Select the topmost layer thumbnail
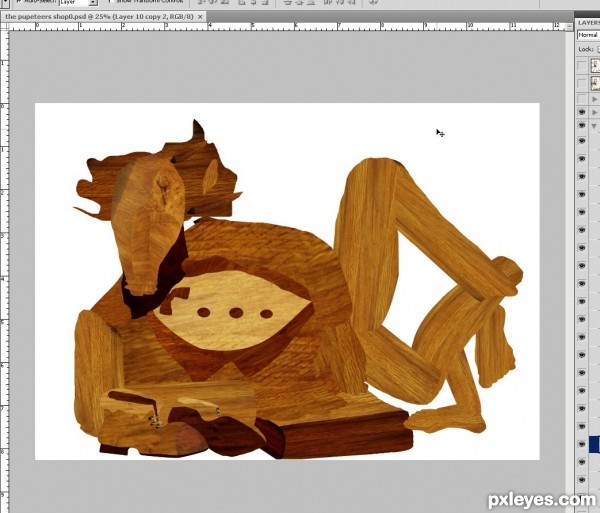The width and height of the screenshot is (600, 513). 595,65
